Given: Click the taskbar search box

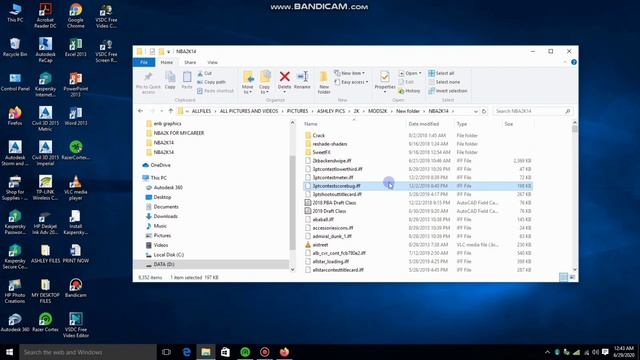Looking at the screenshot, I should click(88, 352).
